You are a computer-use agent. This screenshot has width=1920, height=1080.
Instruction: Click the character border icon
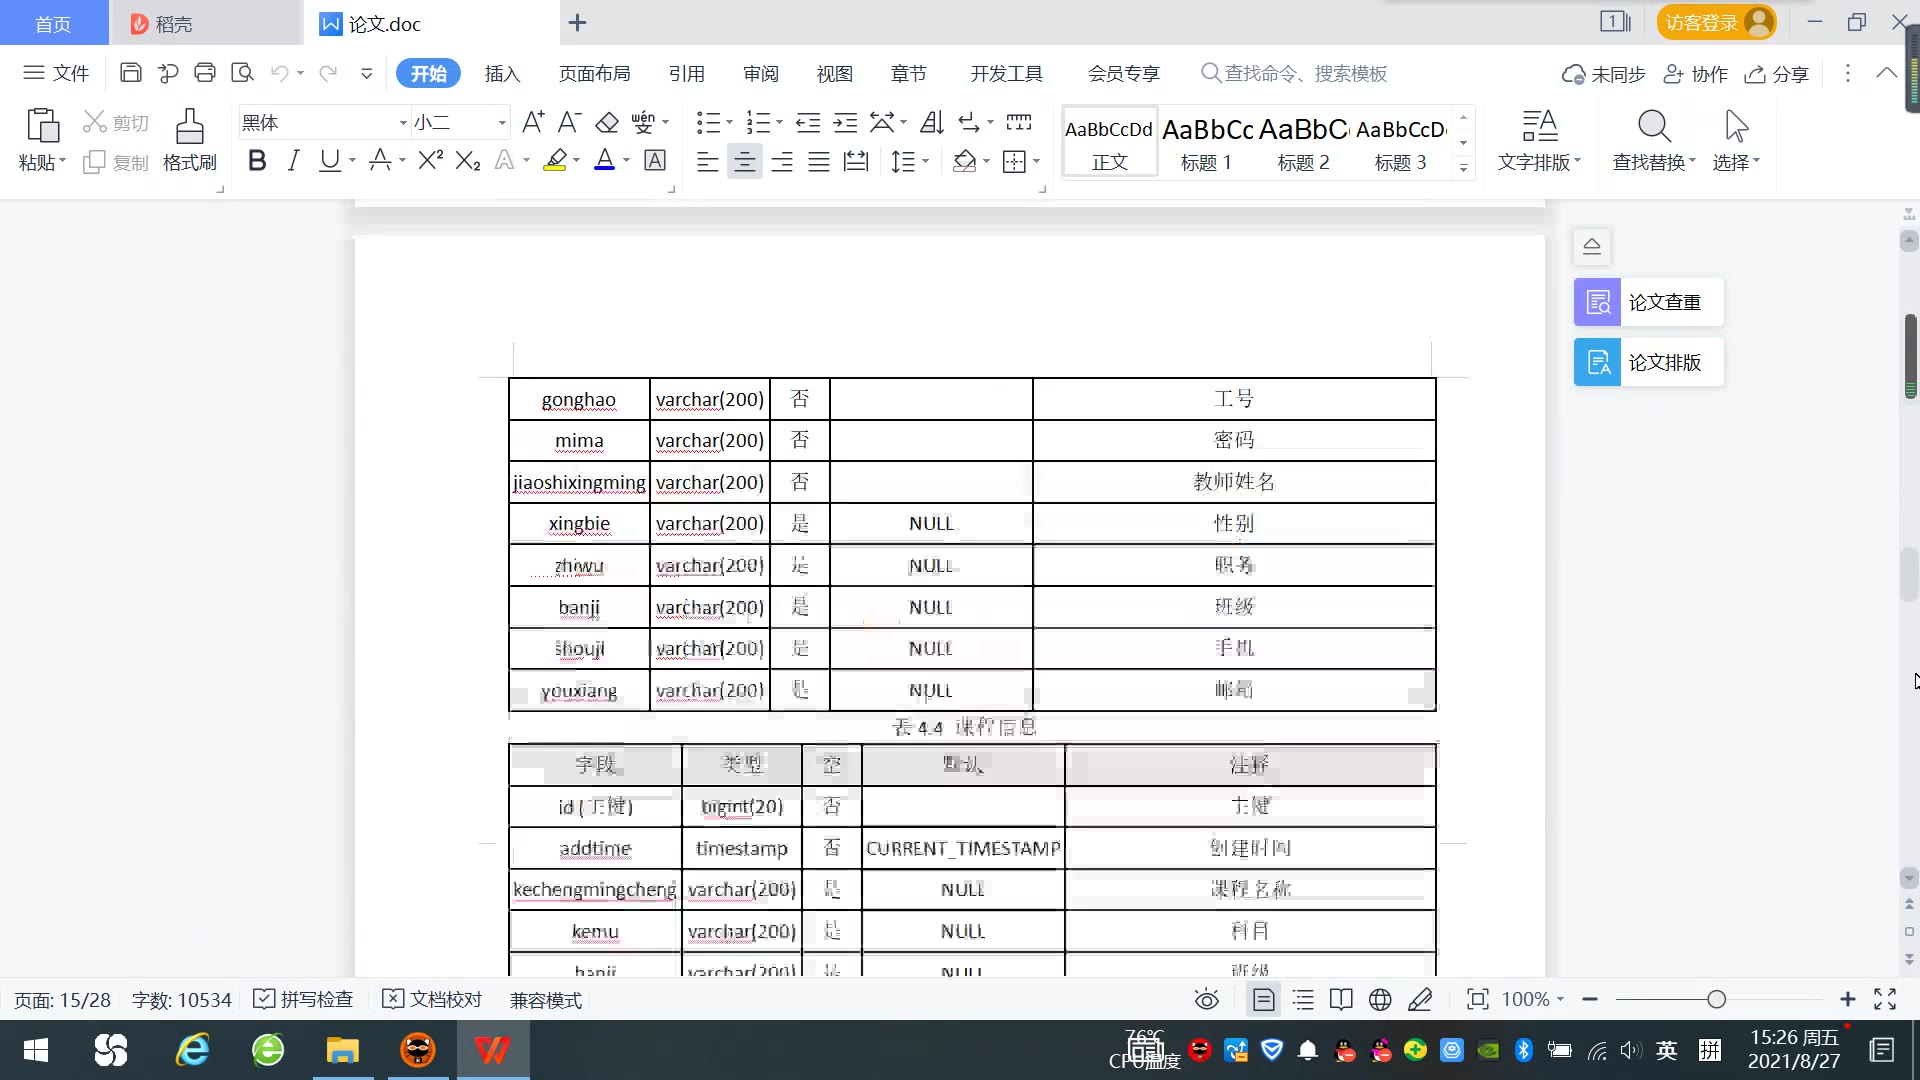pos(655,160)
